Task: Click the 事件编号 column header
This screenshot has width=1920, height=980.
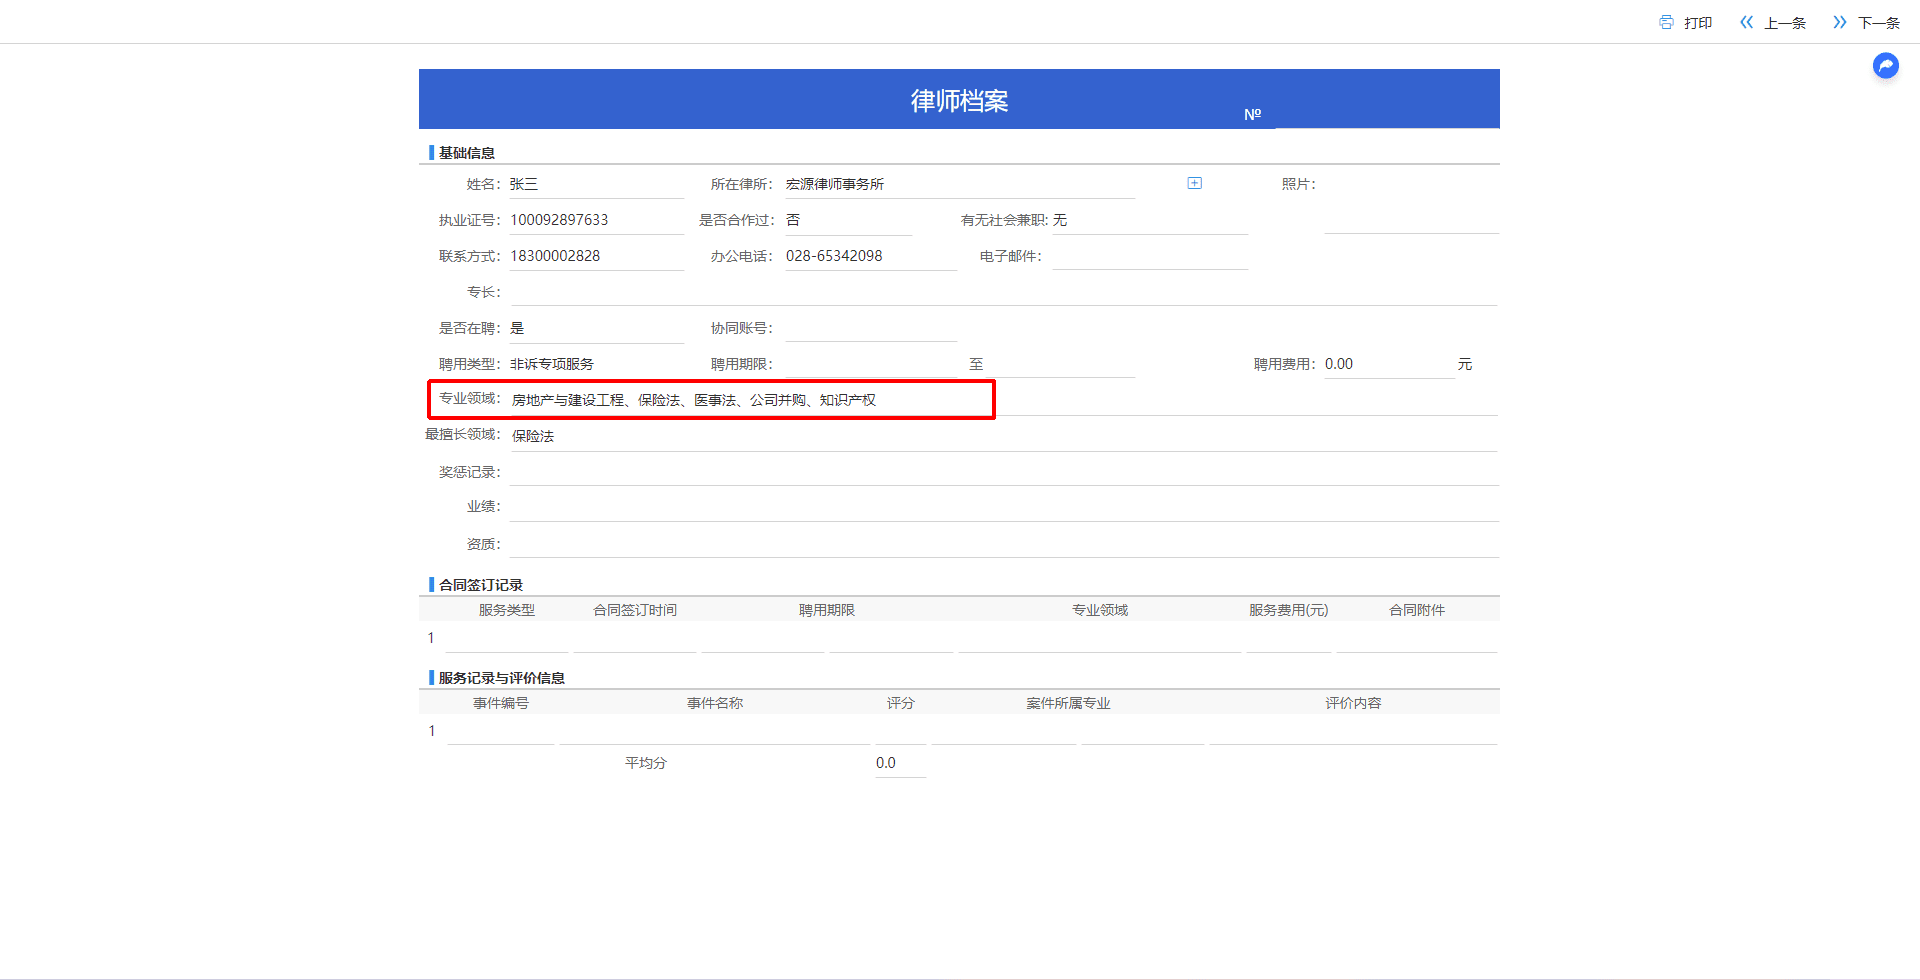Action: click(x=501, y=703)
